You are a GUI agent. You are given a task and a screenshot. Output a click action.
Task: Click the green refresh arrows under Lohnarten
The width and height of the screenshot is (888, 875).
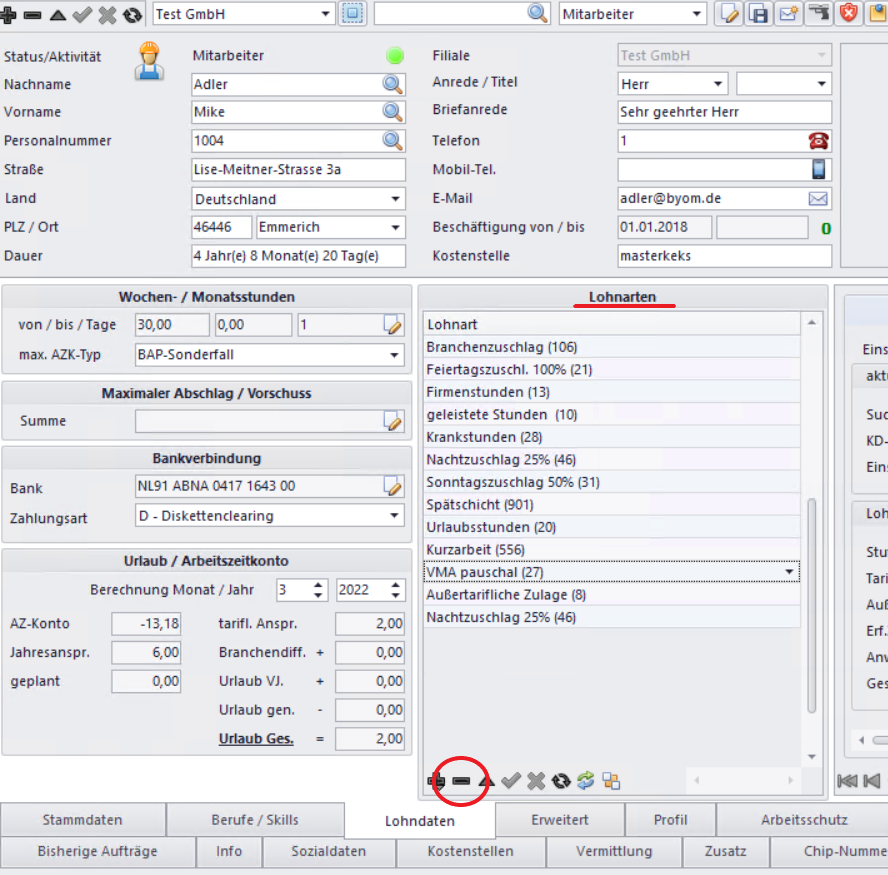click(x=585, y=781)
